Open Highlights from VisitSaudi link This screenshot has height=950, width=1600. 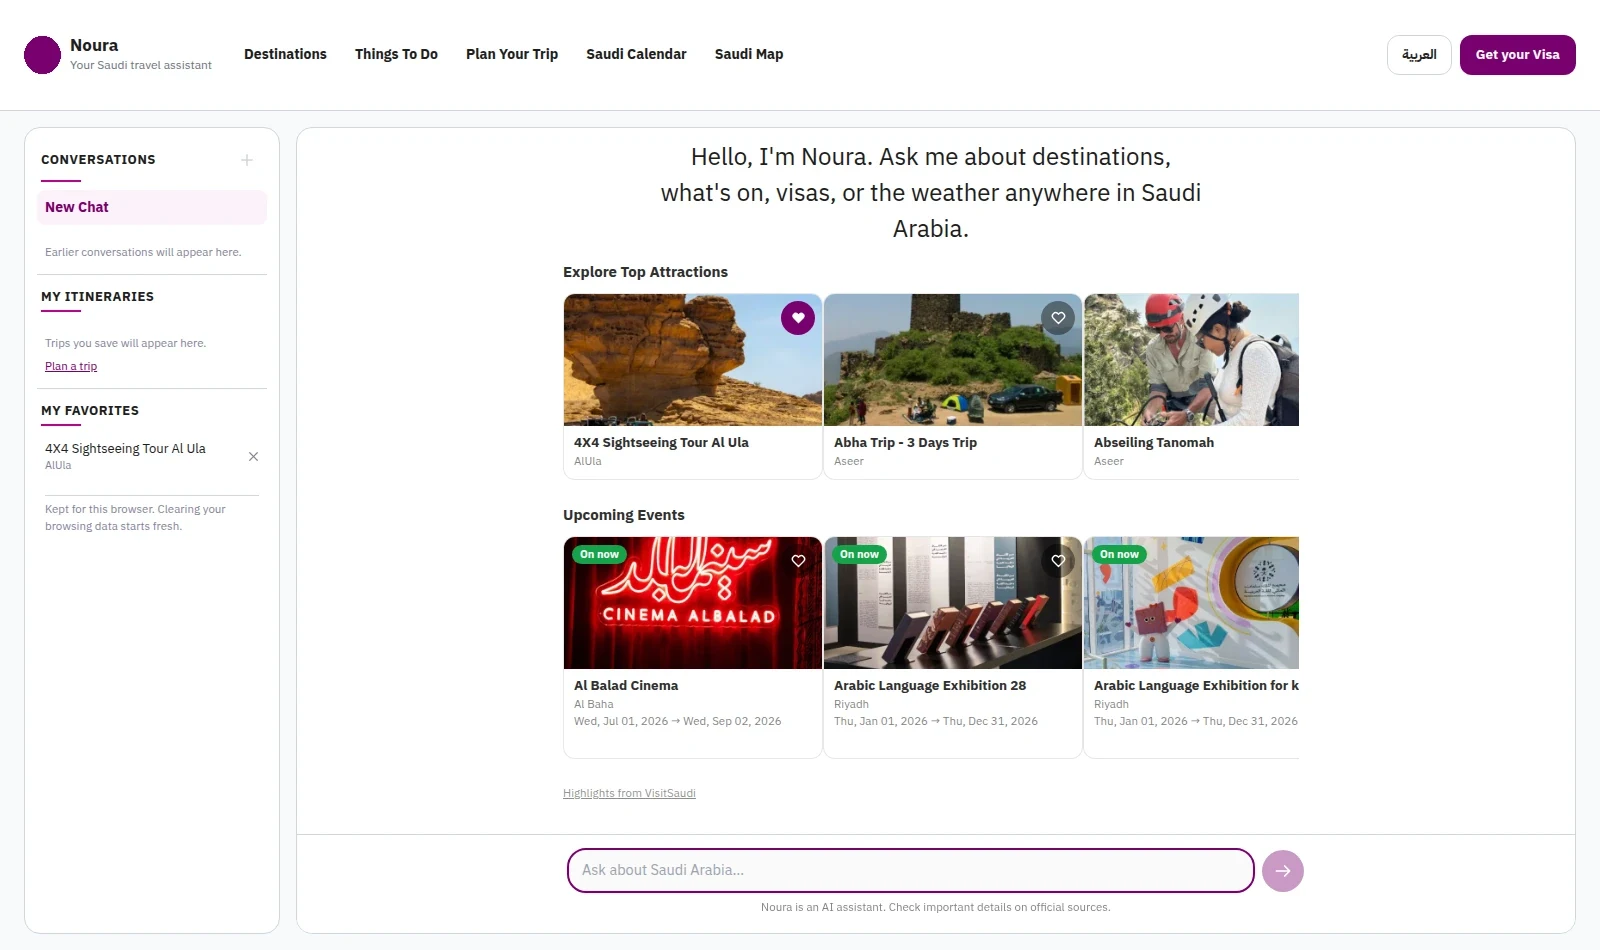click(629, 793)
